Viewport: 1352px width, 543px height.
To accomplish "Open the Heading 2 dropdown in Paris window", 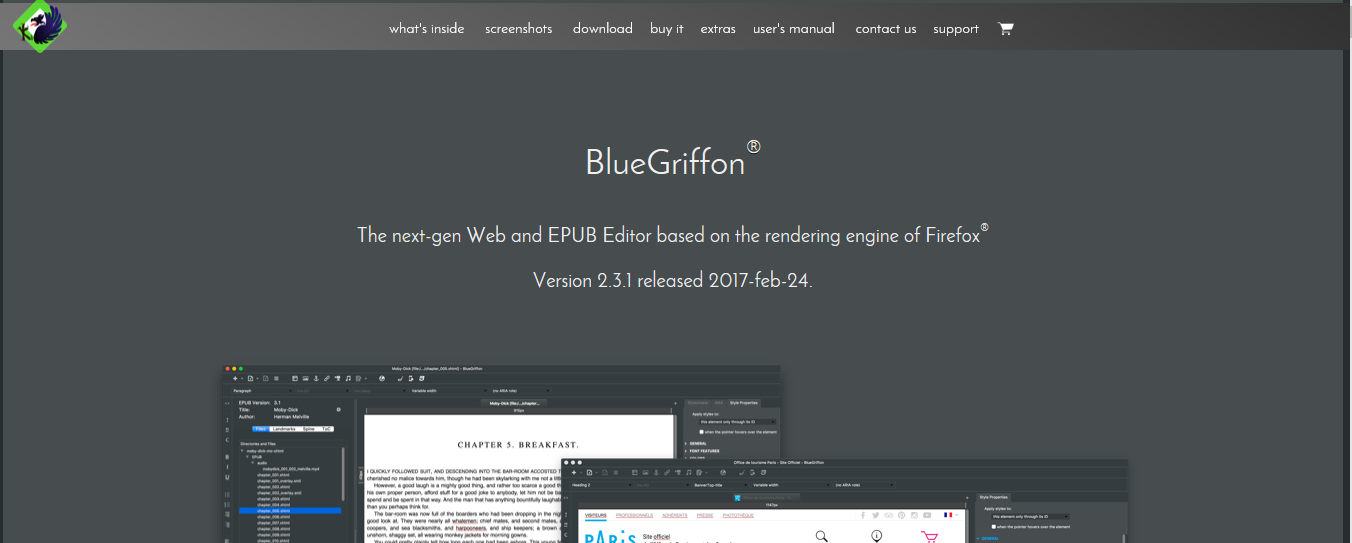I will [601, 485].
